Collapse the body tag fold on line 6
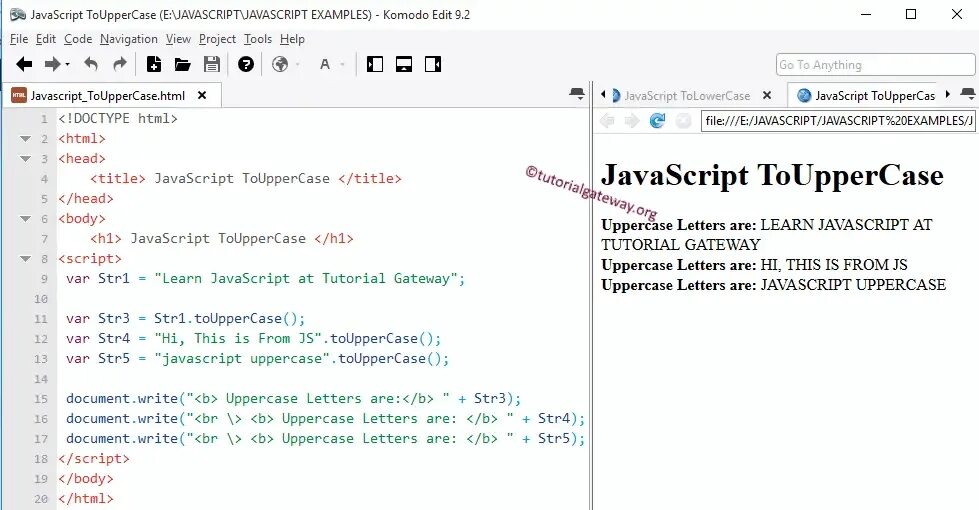The width and height of the screenshot is (979, 510). 25,218
